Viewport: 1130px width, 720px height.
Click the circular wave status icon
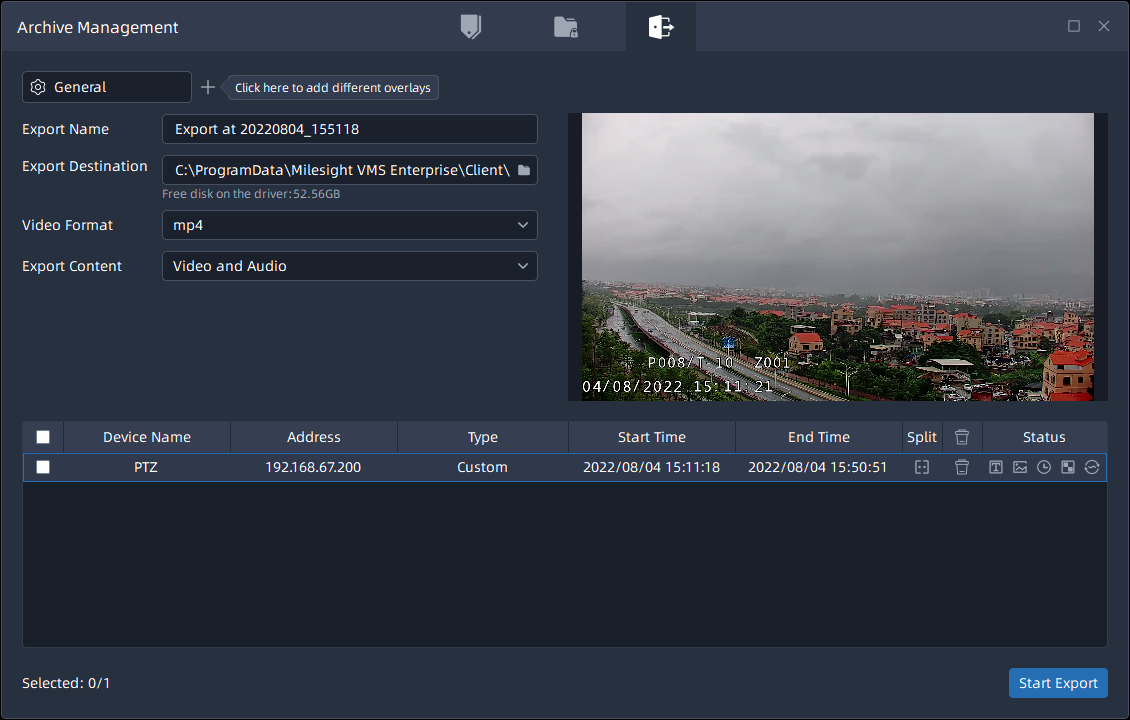(x=1092, y=467)
